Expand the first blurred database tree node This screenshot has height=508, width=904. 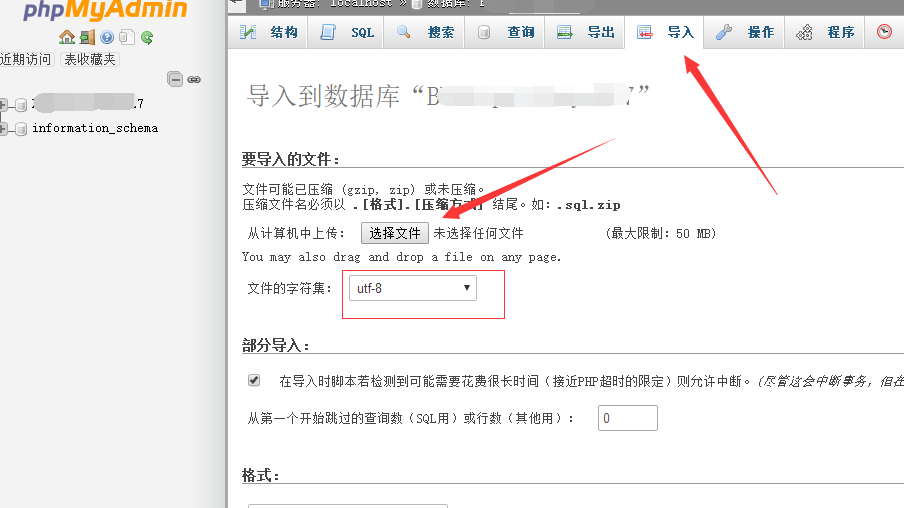click(5, 104)
